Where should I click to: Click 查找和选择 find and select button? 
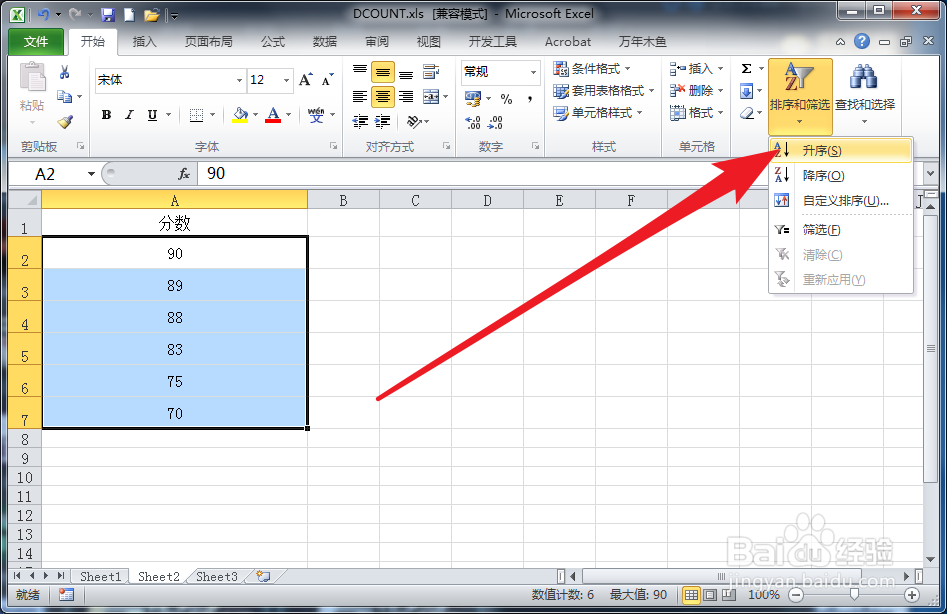865,95
